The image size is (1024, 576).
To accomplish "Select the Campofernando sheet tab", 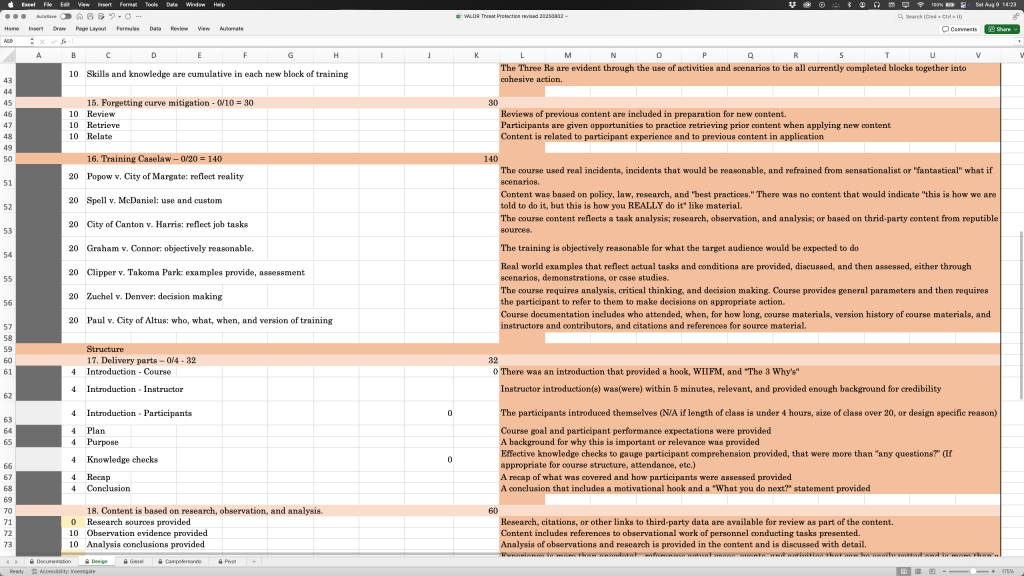I will click(180, 561).
